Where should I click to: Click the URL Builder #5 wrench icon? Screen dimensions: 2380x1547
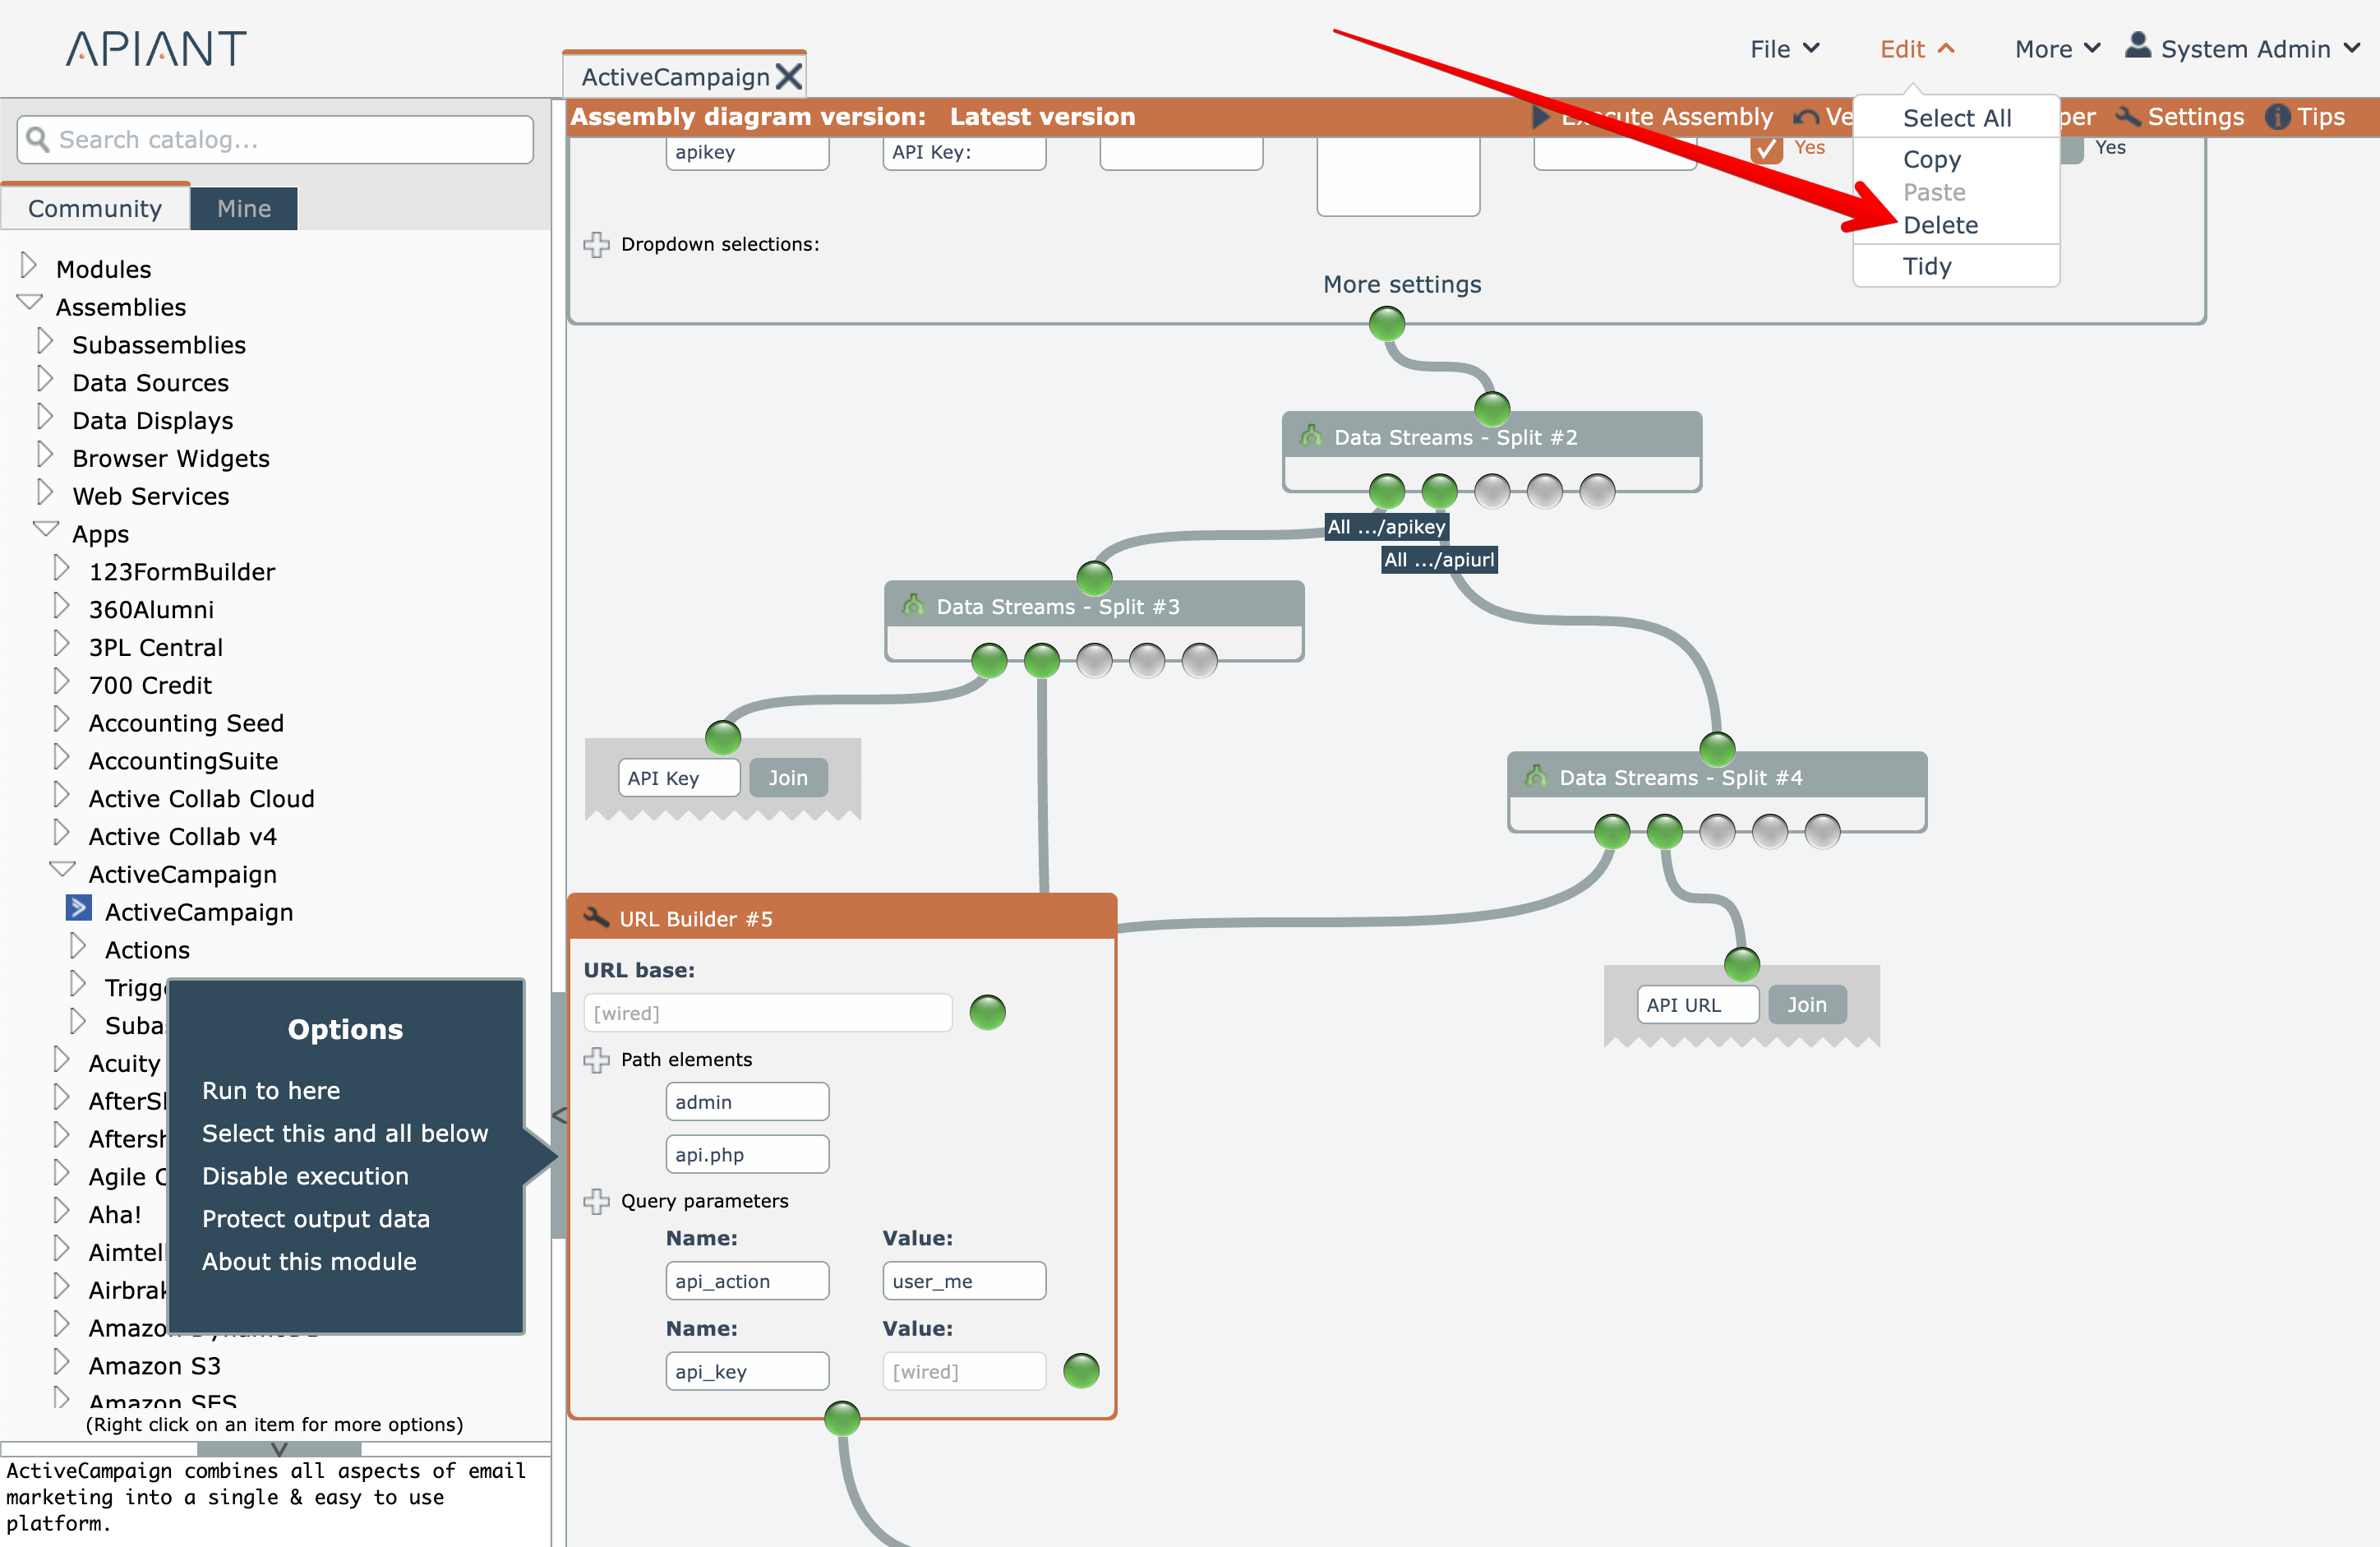597,917
